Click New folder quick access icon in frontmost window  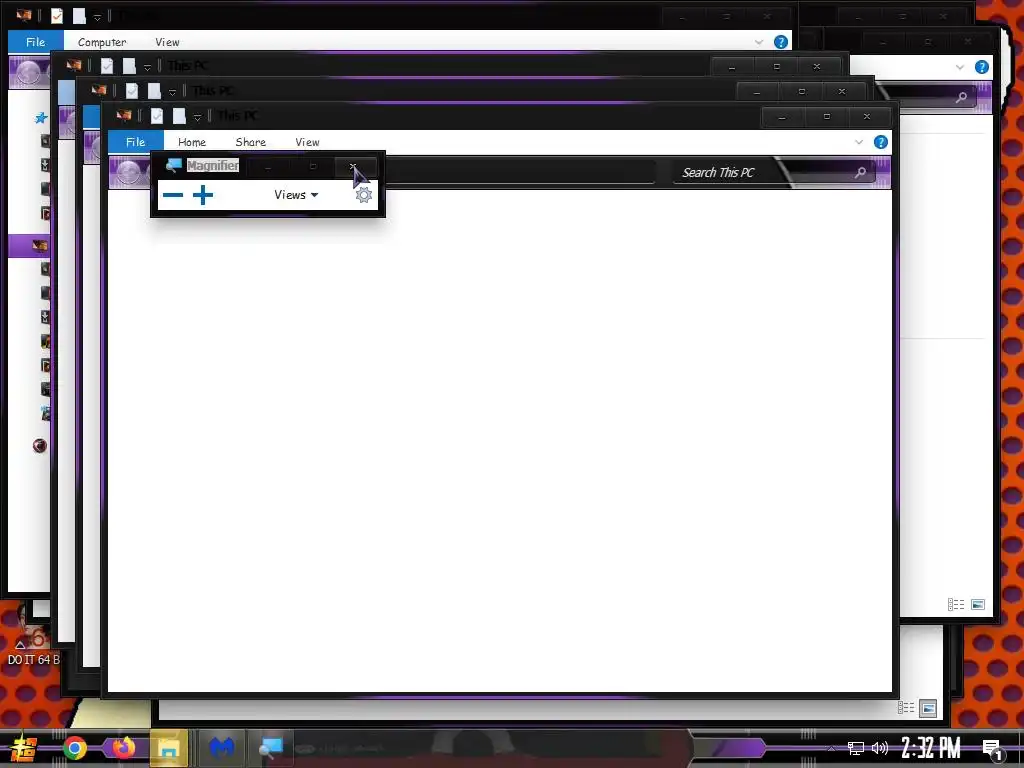179,116
